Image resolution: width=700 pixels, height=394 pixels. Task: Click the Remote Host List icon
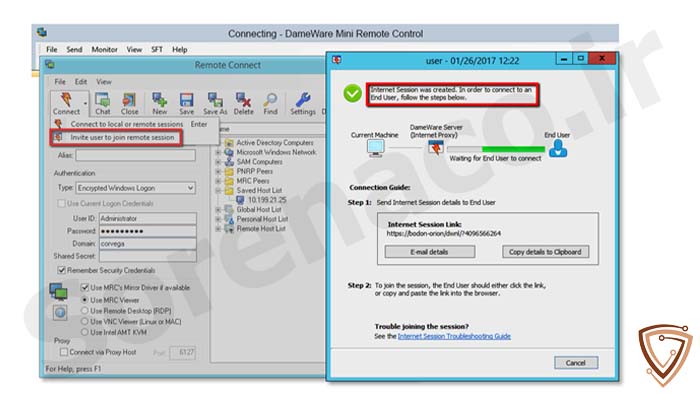229,228
